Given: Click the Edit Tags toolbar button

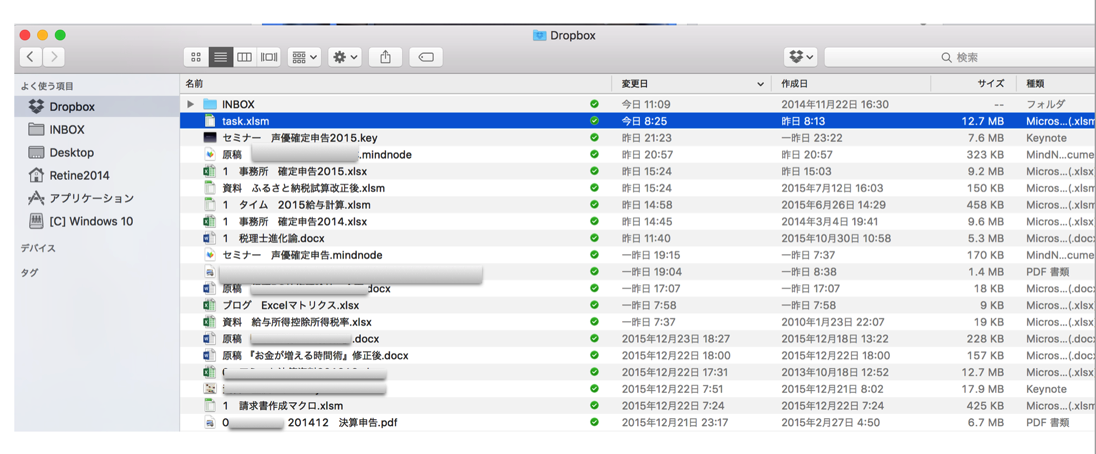Looking at the screenshot, I should [x=426, y=57].
